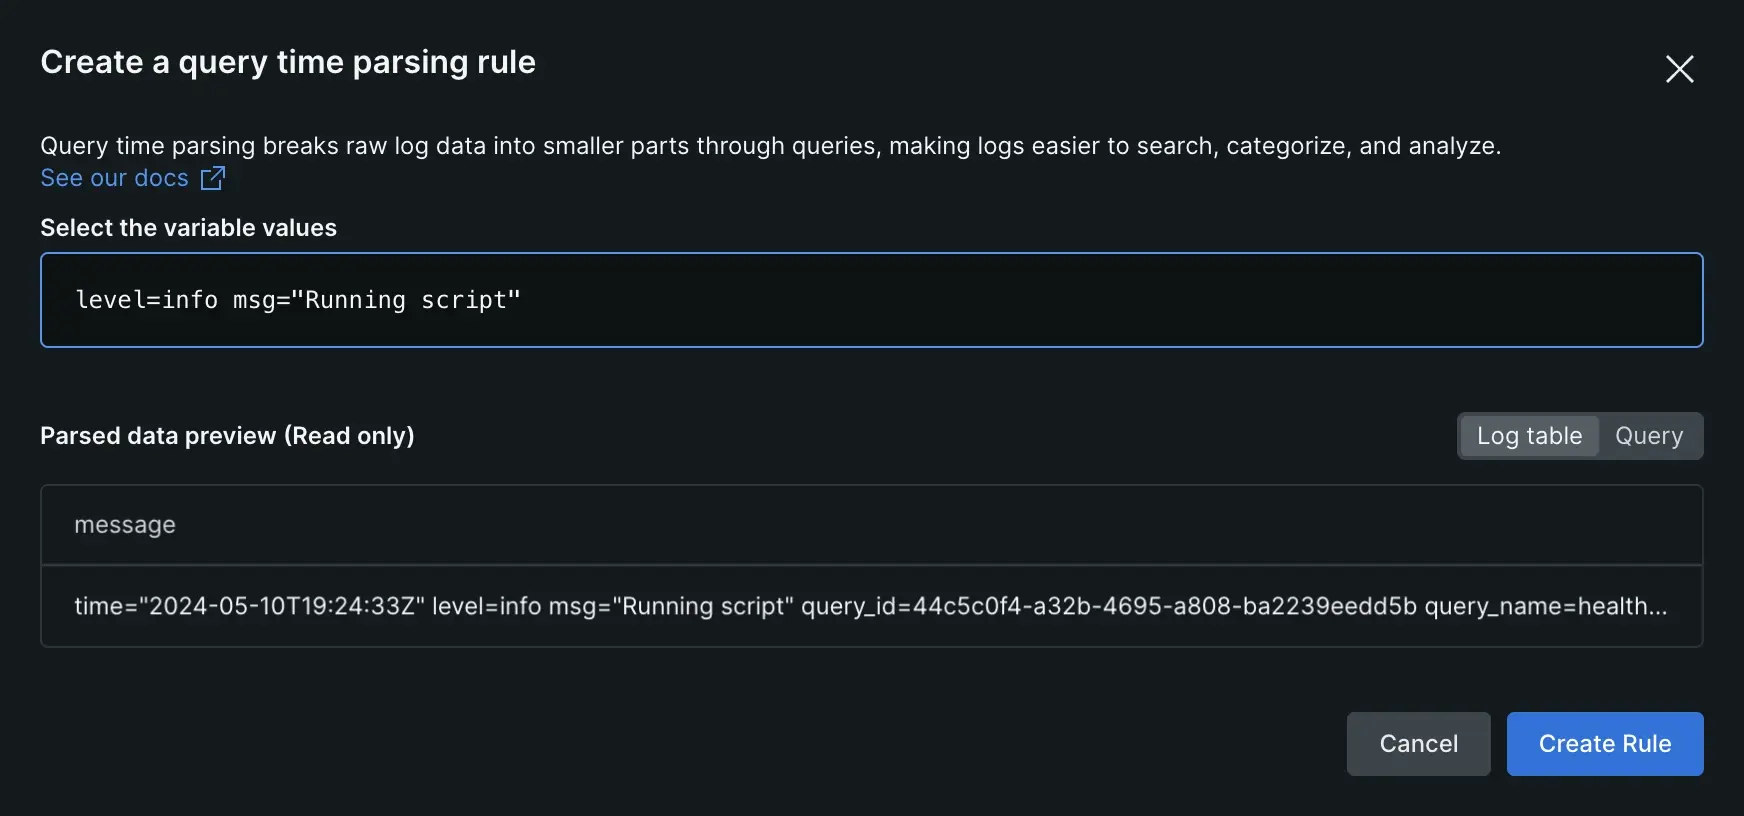Click the "Parsed data preview (Read only)" heading
Image resolution: width=1744 pixels, height=816 pixels.
coord(227,436)
